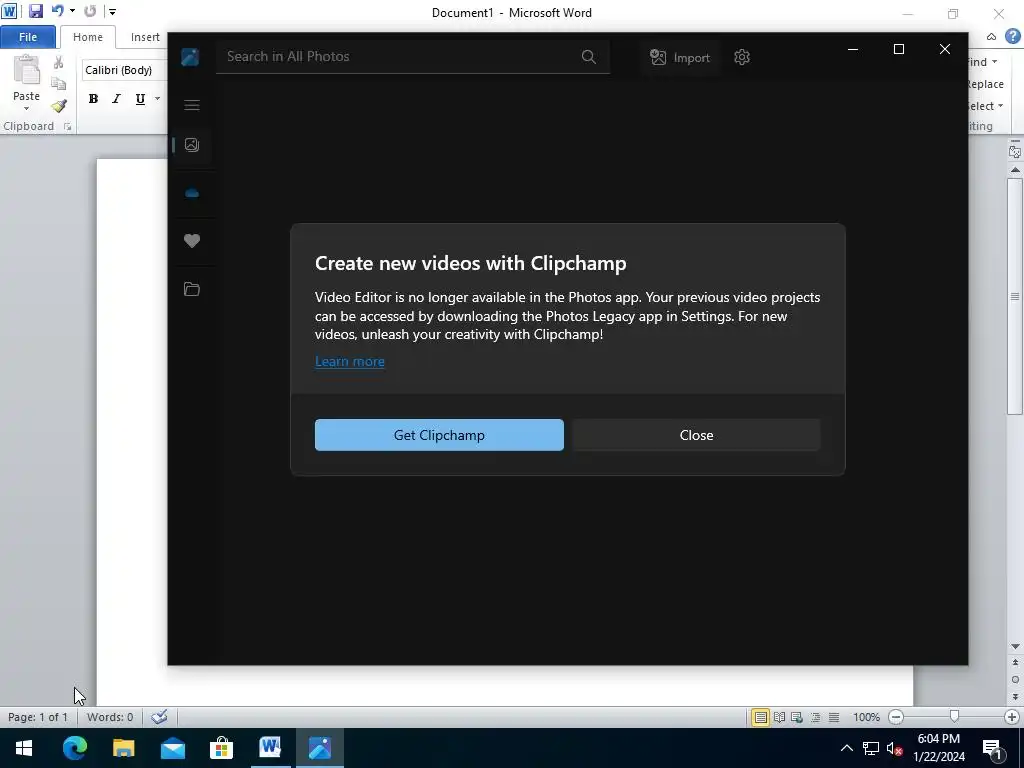Image resolution: width=1024 pixels, height=768 pixels.
Task: Click Save icon in Word quick access toolbar
Action: [35, 11]
